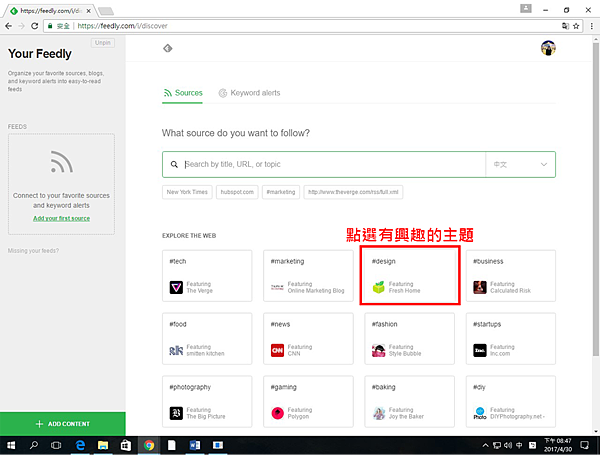Click Add your first source link
Viewport: 600px width, 458px height.
(x=62, y=218)
